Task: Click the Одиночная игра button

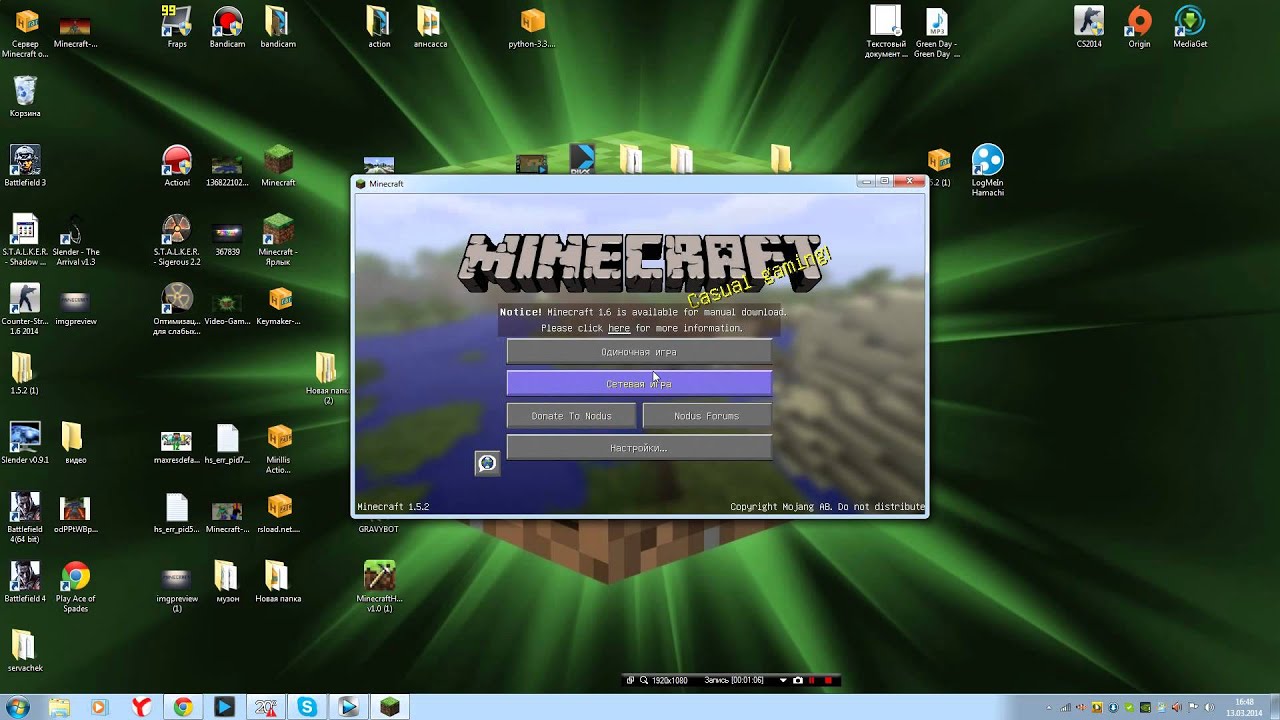Action: click(x=639, y=352)
